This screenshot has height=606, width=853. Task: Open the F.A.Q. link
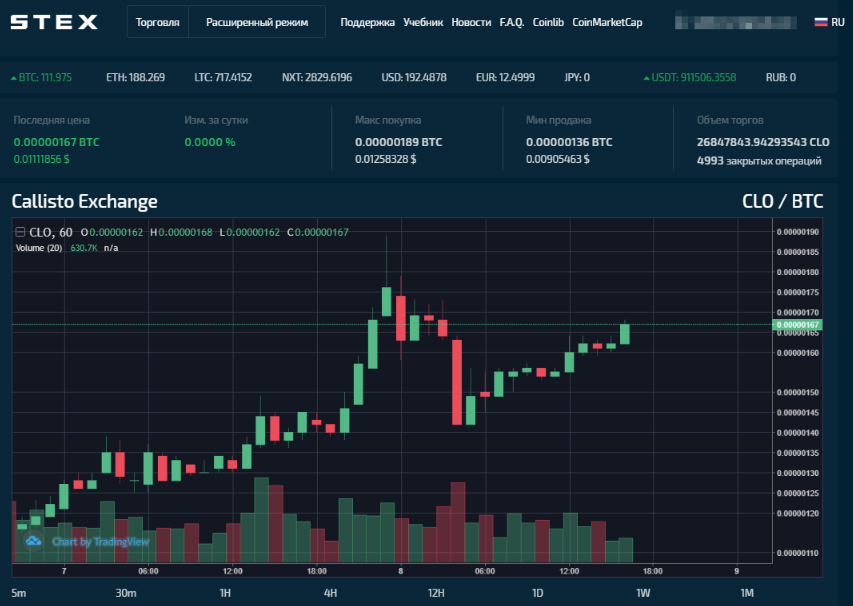511,22
